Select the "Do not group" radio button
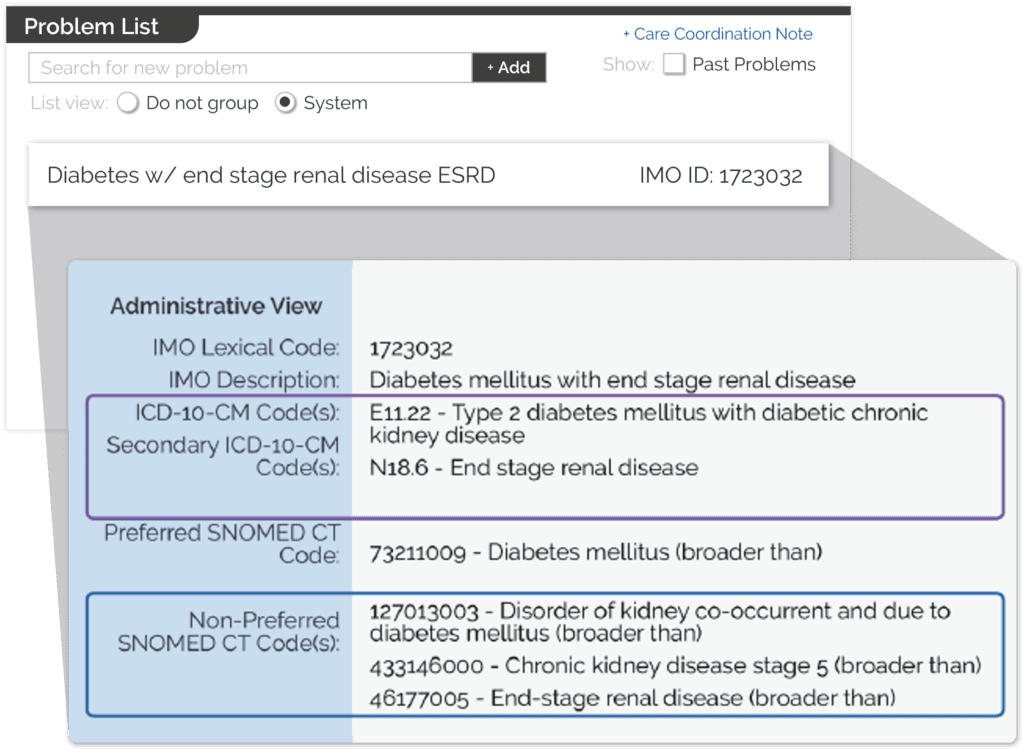Viewport: 1024px width, 751px height. [x=128, y=103]
